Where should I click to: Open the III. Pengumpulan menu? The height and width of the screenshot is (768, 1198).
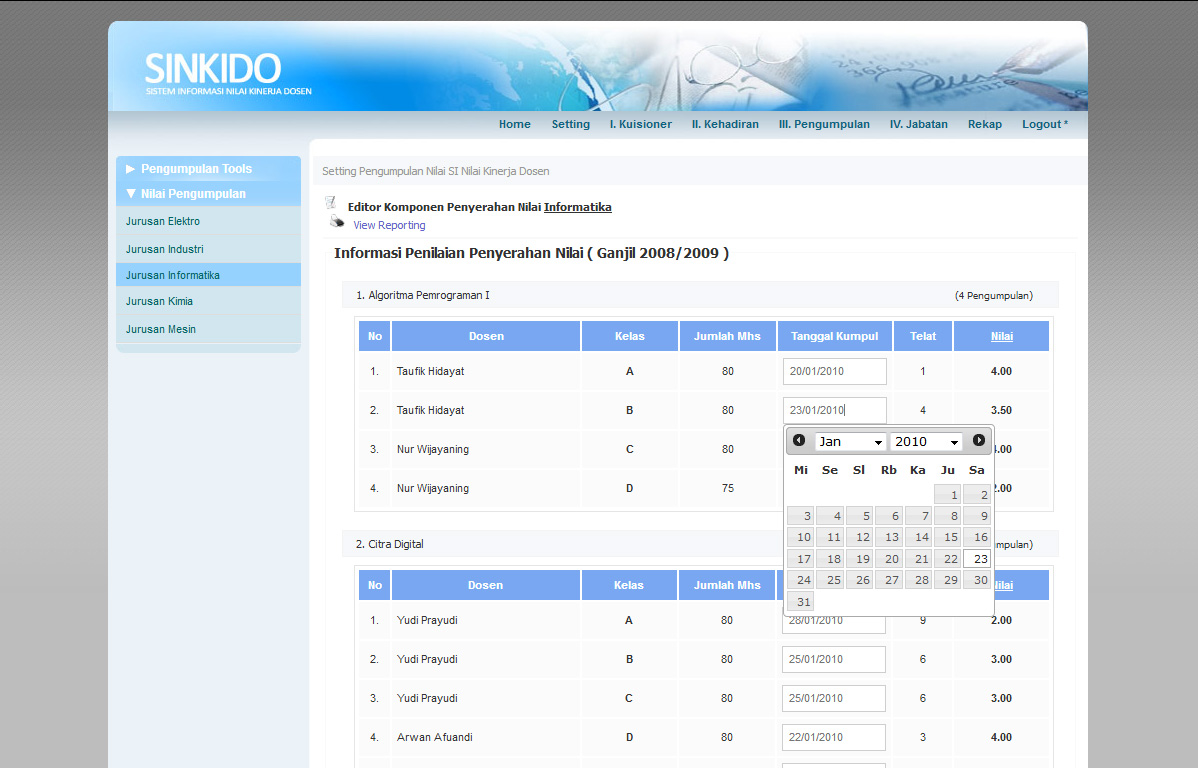824,125
